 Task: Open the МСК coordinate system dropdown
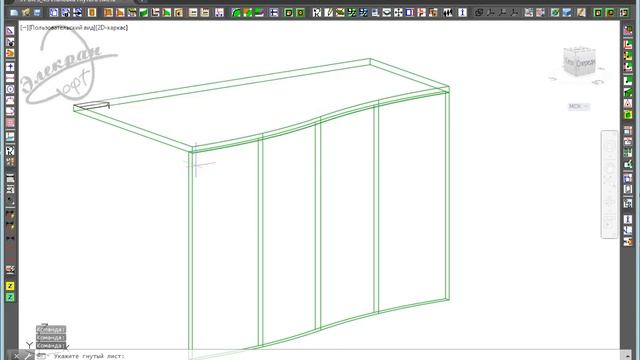pos(578,106)
